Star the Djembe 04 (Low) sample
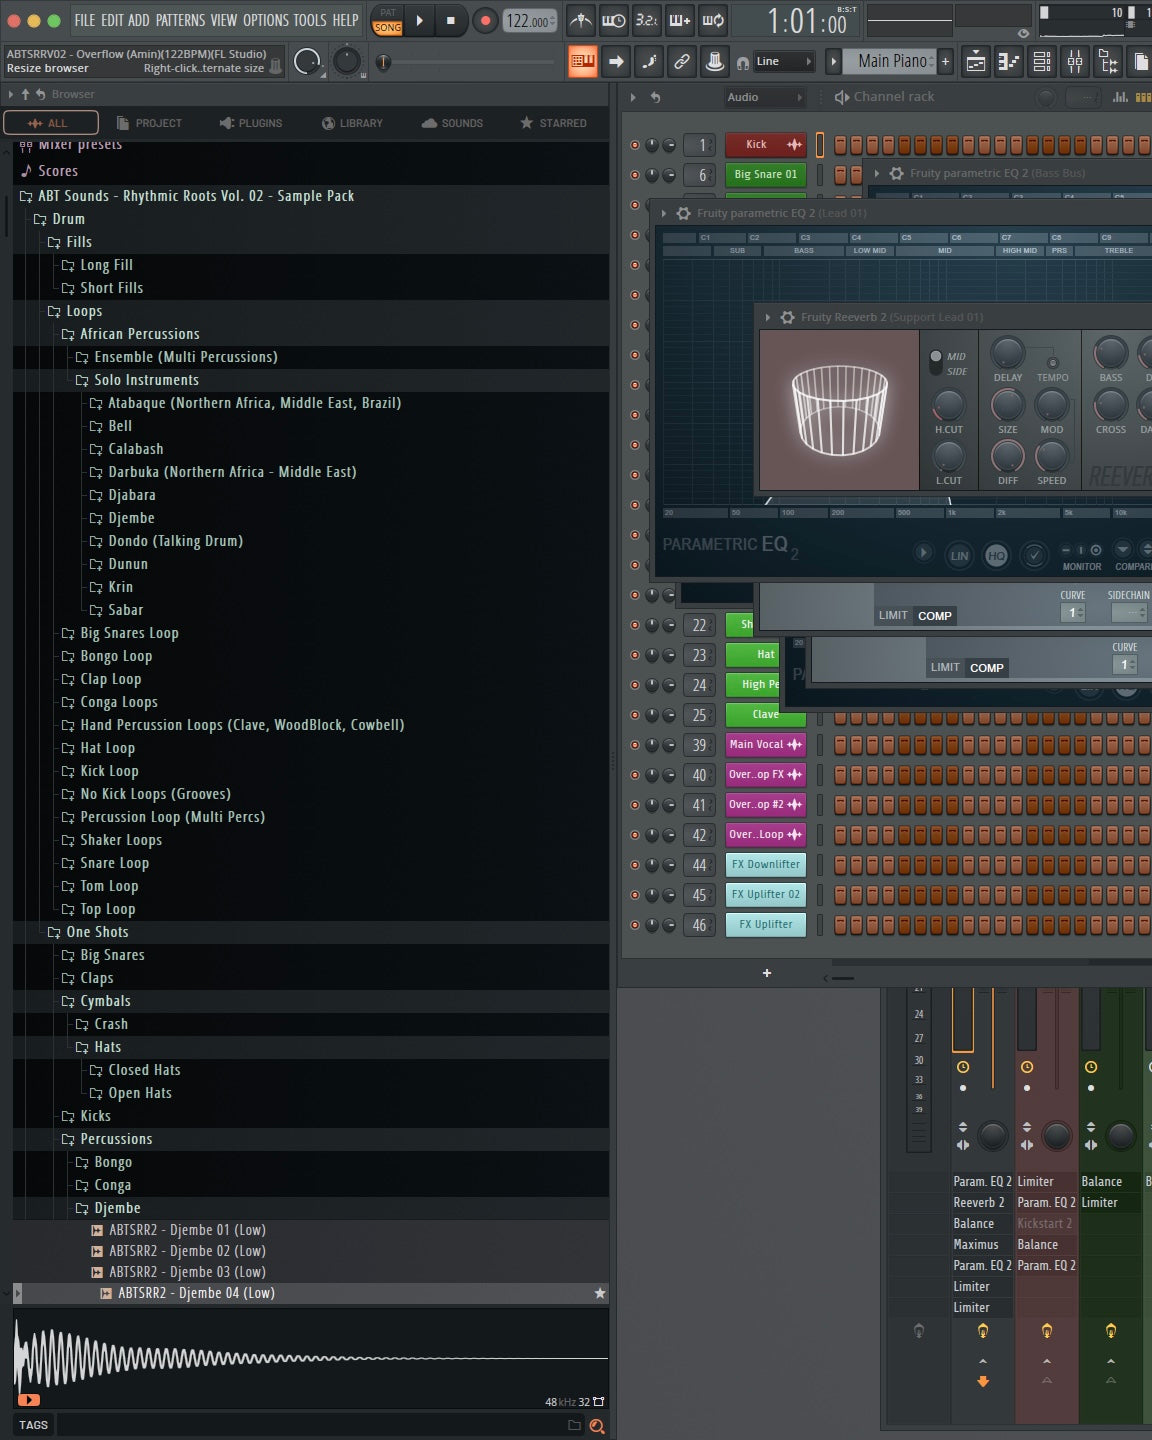 click(600, 1293)
